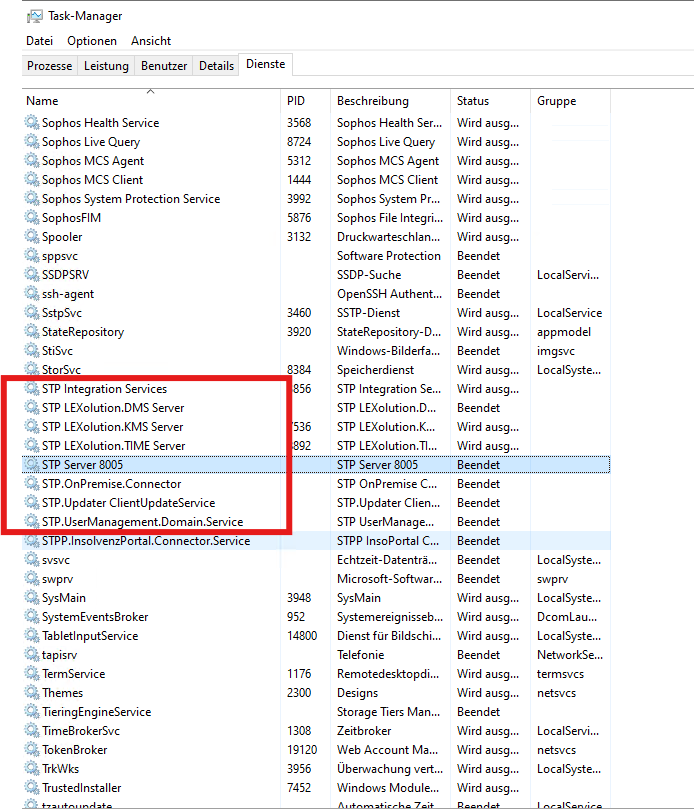Click the gear icon of Sophos MCS Client
This screenshot has width=694, height=811.
(32, 179)
